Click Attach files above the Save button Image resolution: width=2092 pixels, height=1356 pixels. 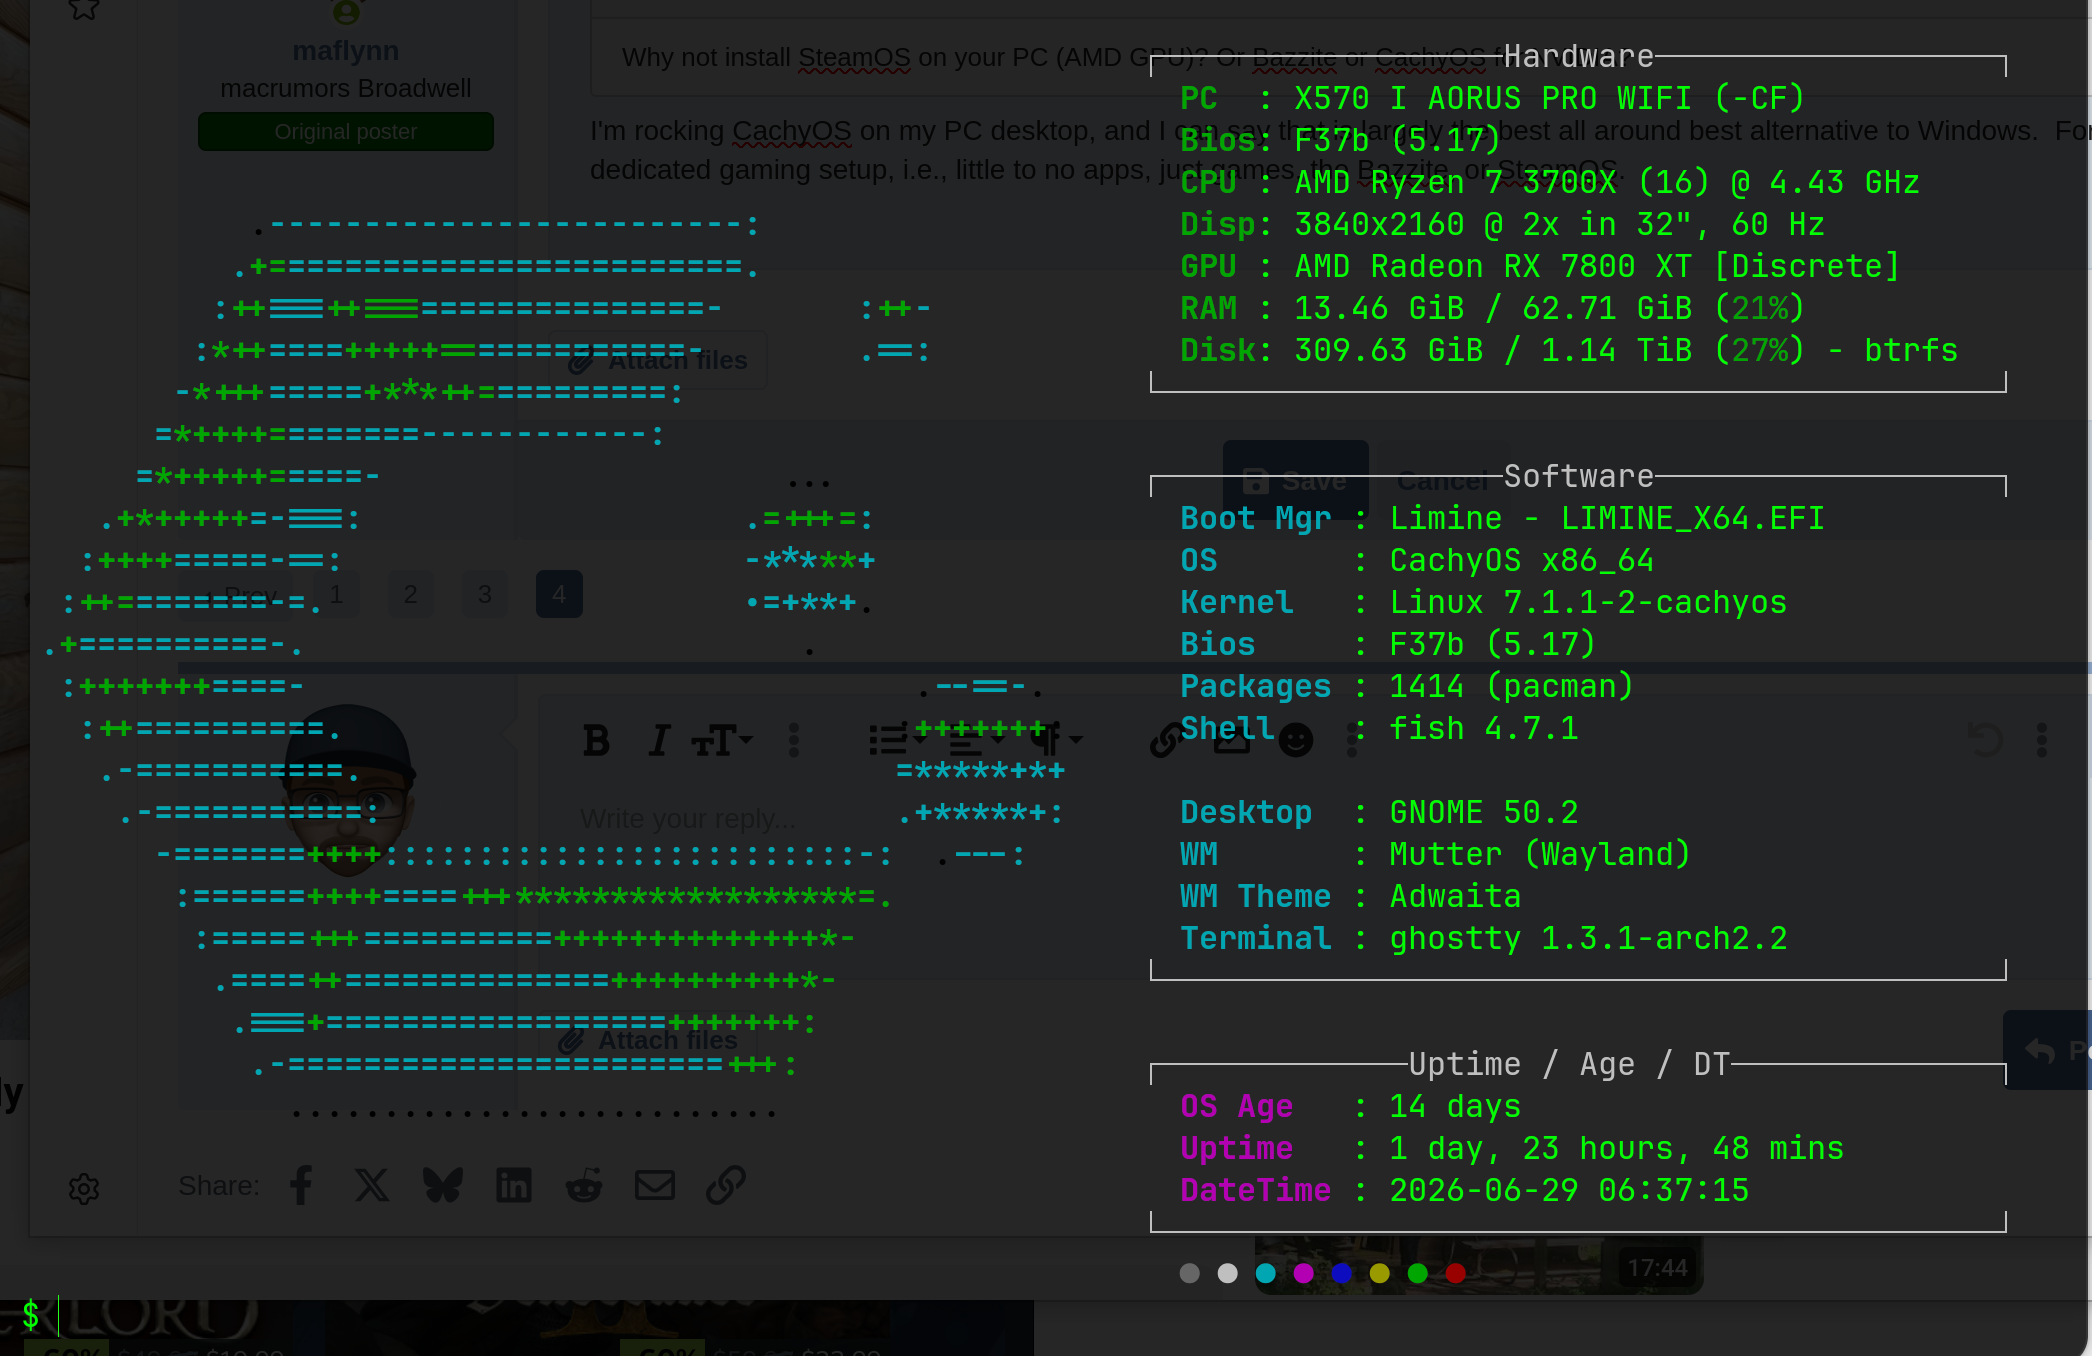coord(658,361)
